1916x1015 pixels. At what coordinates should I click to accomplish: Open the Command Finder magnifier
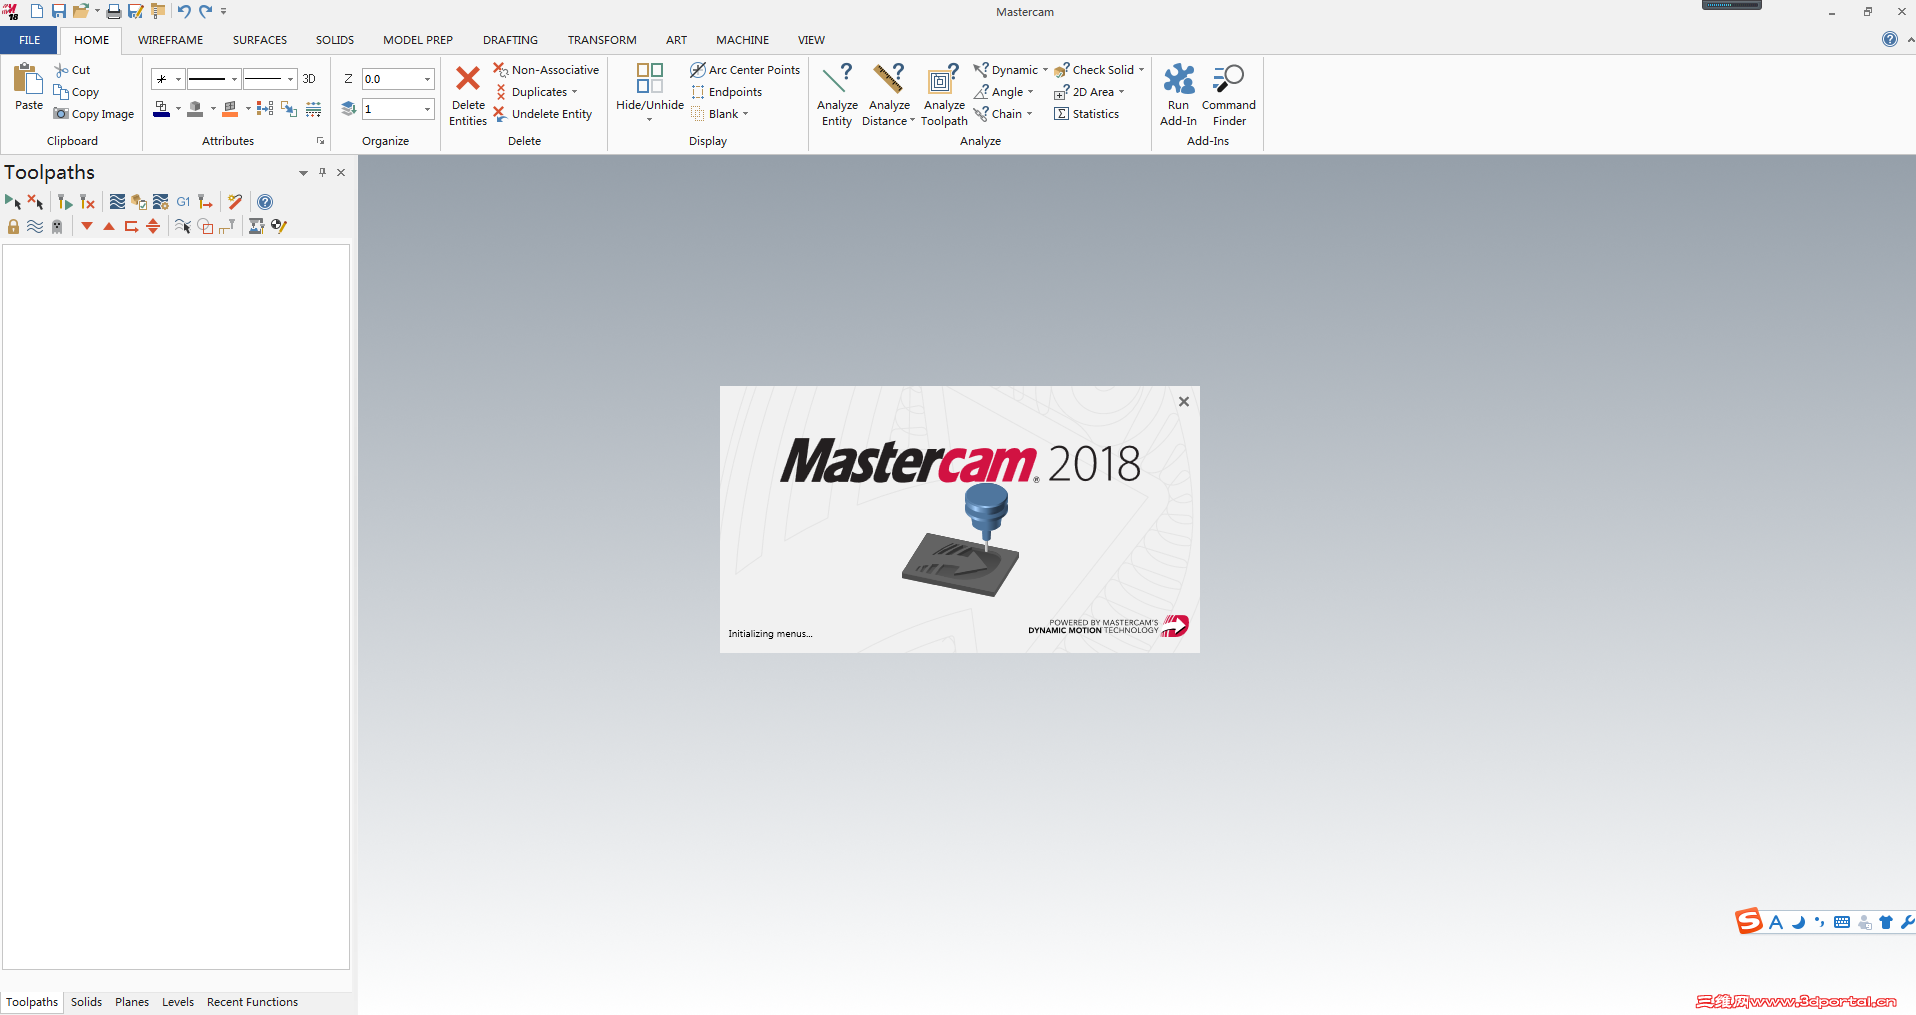click(x=1228, y=78)
